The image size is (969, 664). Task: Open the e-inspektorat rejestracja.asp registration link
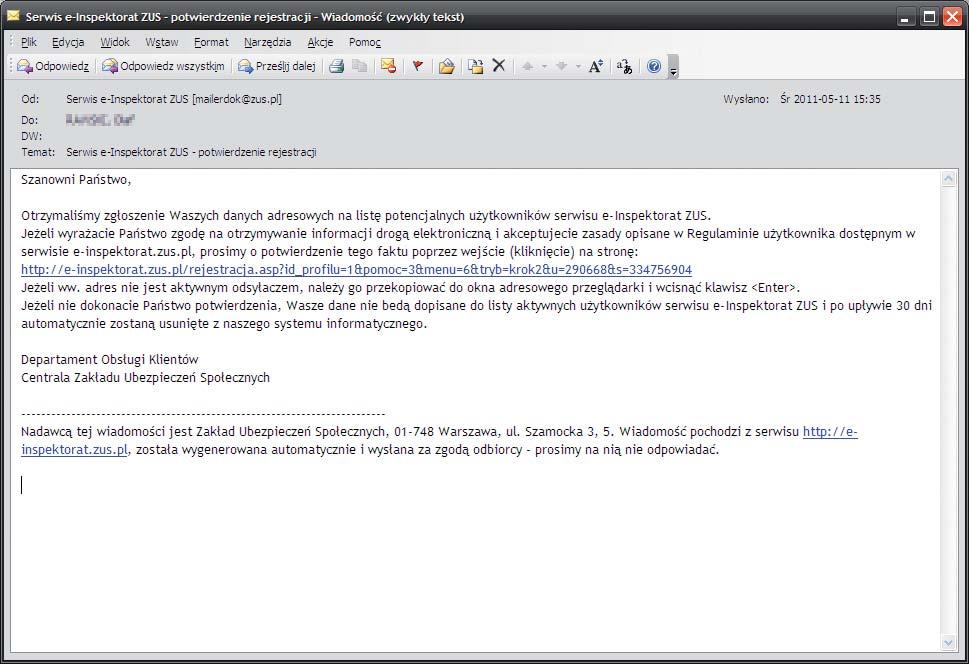coord(357,270)
